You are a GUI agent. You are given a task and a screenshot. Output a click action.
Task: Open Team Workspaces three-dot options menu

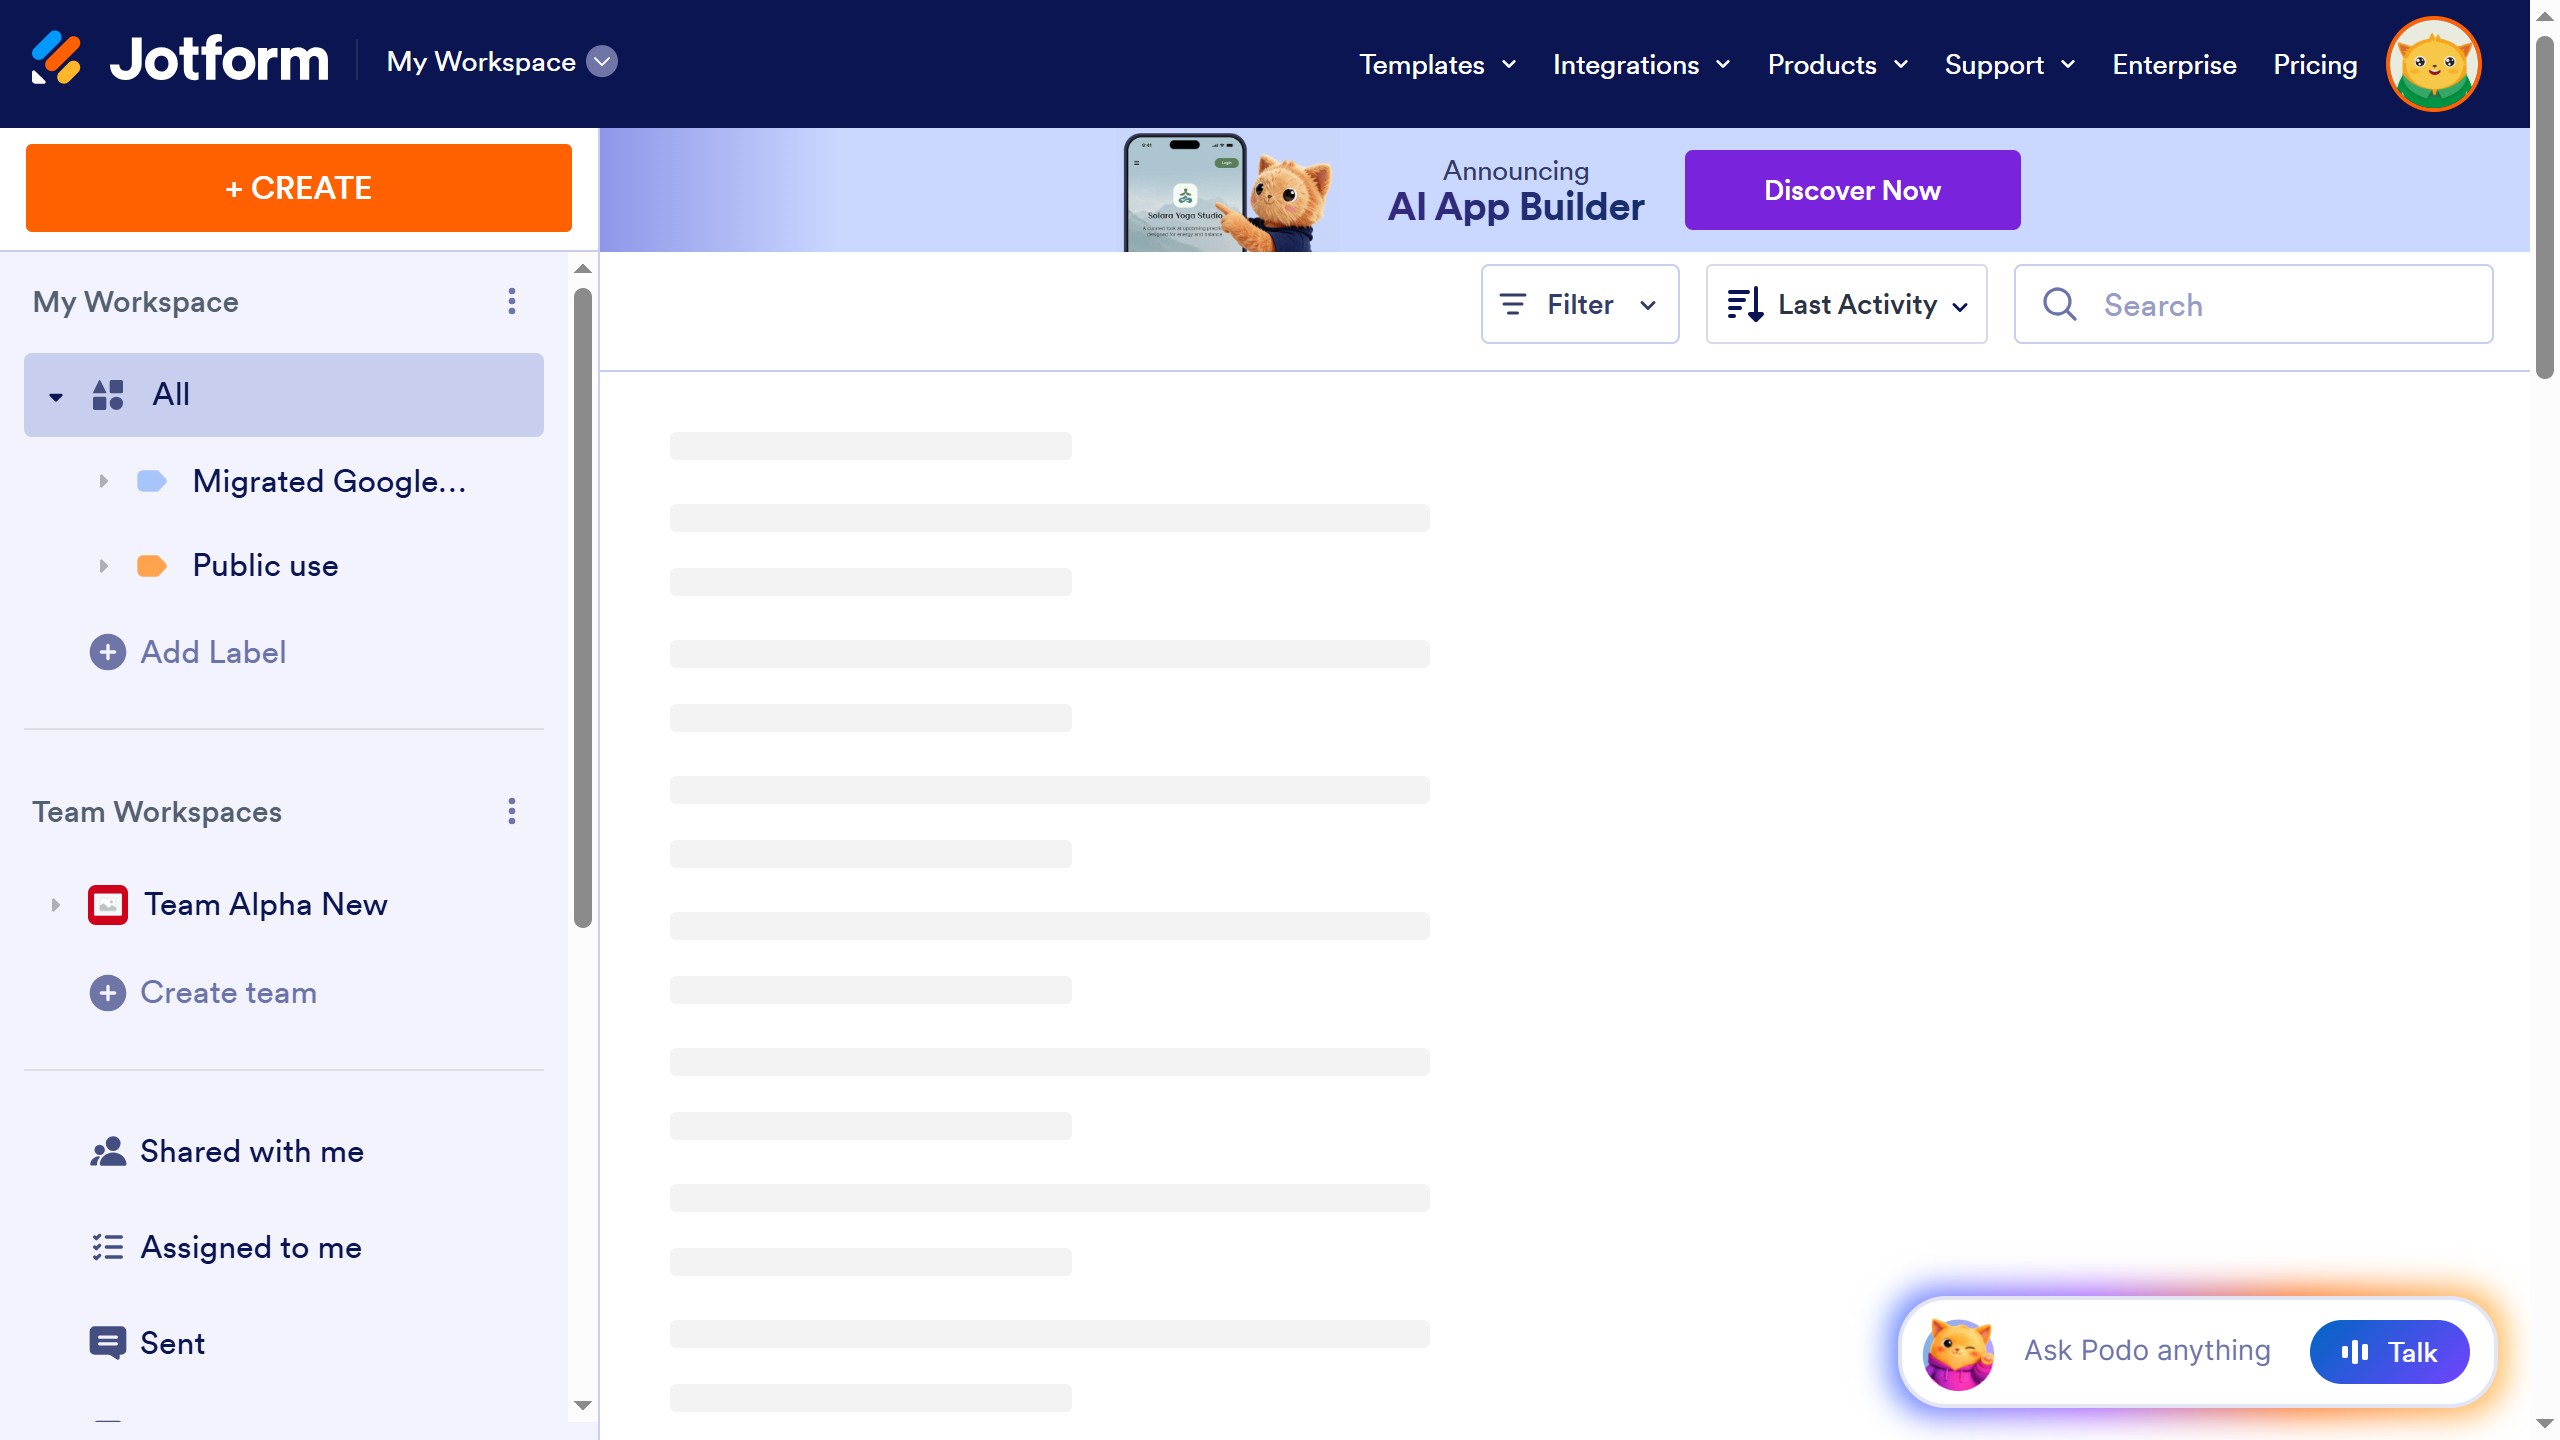512,811
